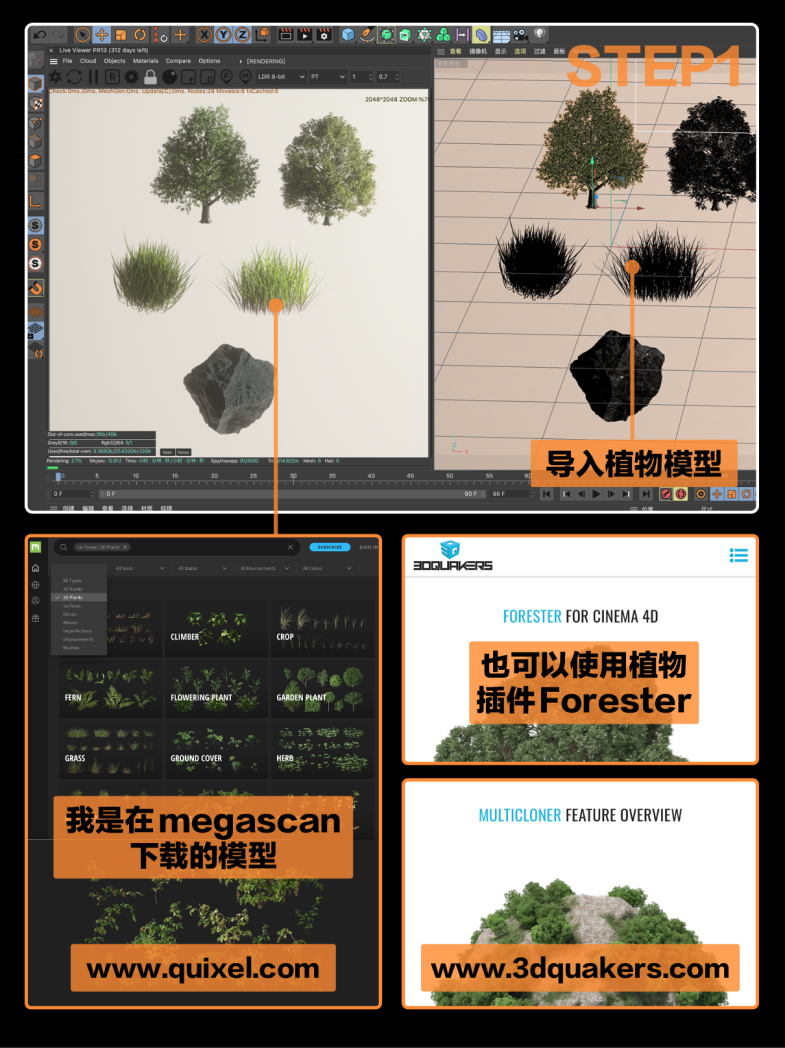Add a Floor environment object
785x1048 pixels.
click(500, 35)
